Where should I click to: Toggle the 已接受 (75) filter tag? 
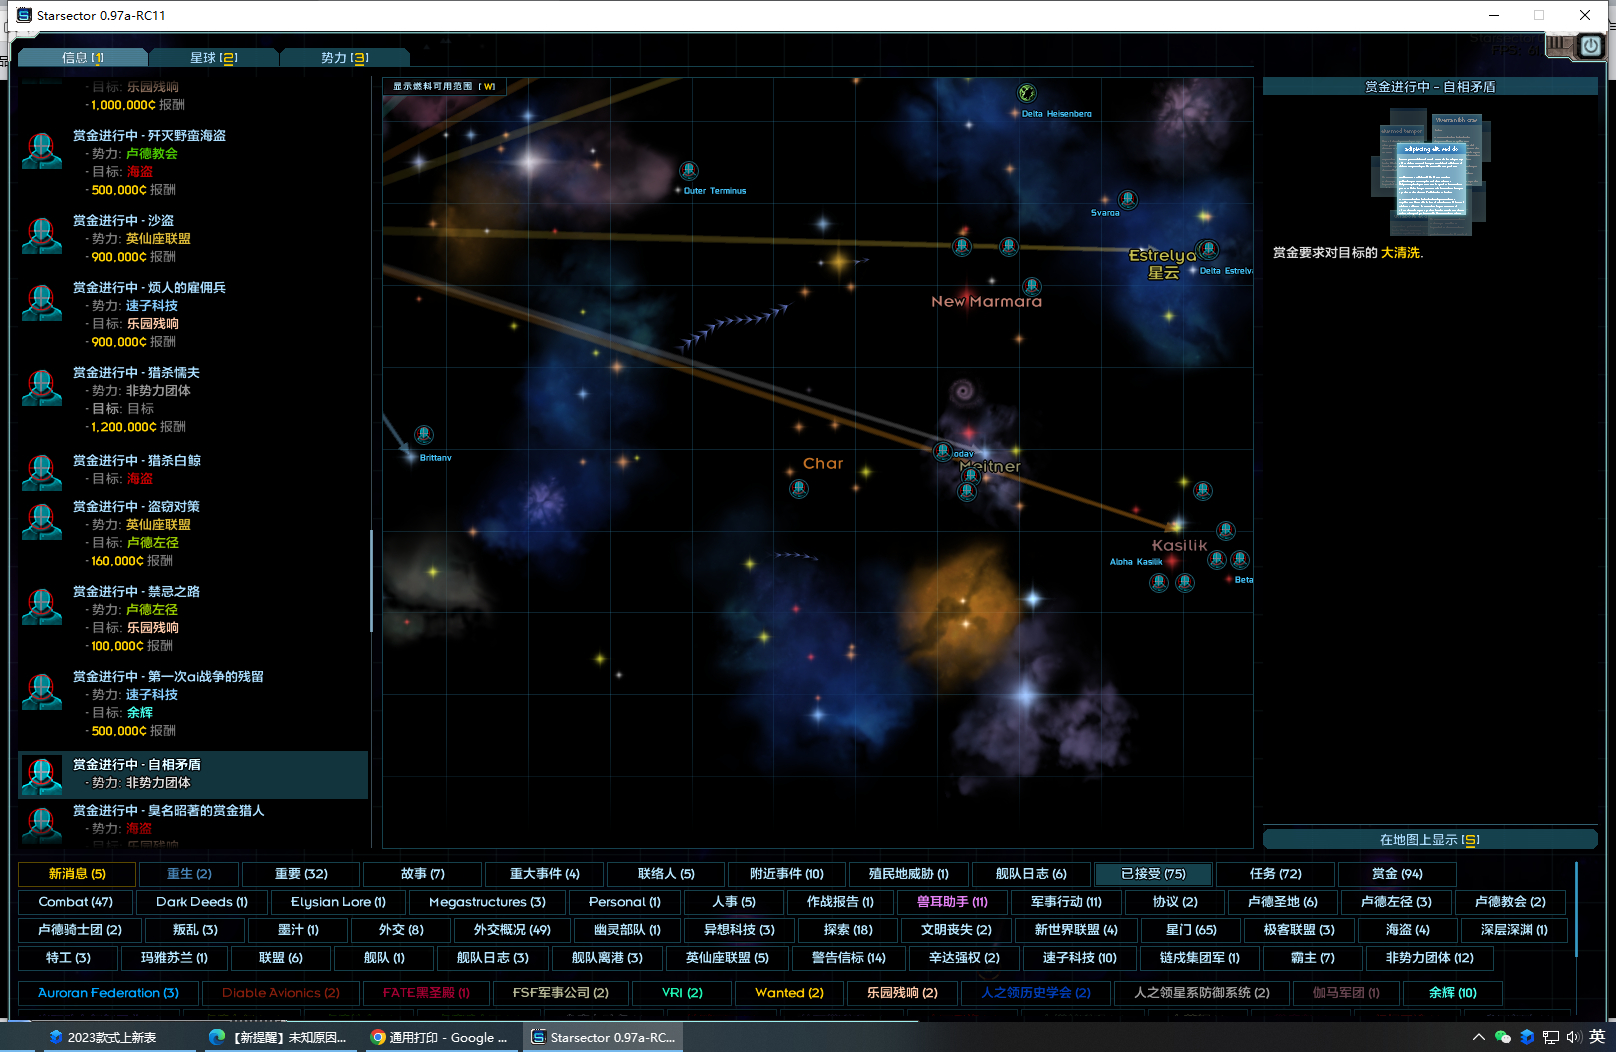(1153, 874)
